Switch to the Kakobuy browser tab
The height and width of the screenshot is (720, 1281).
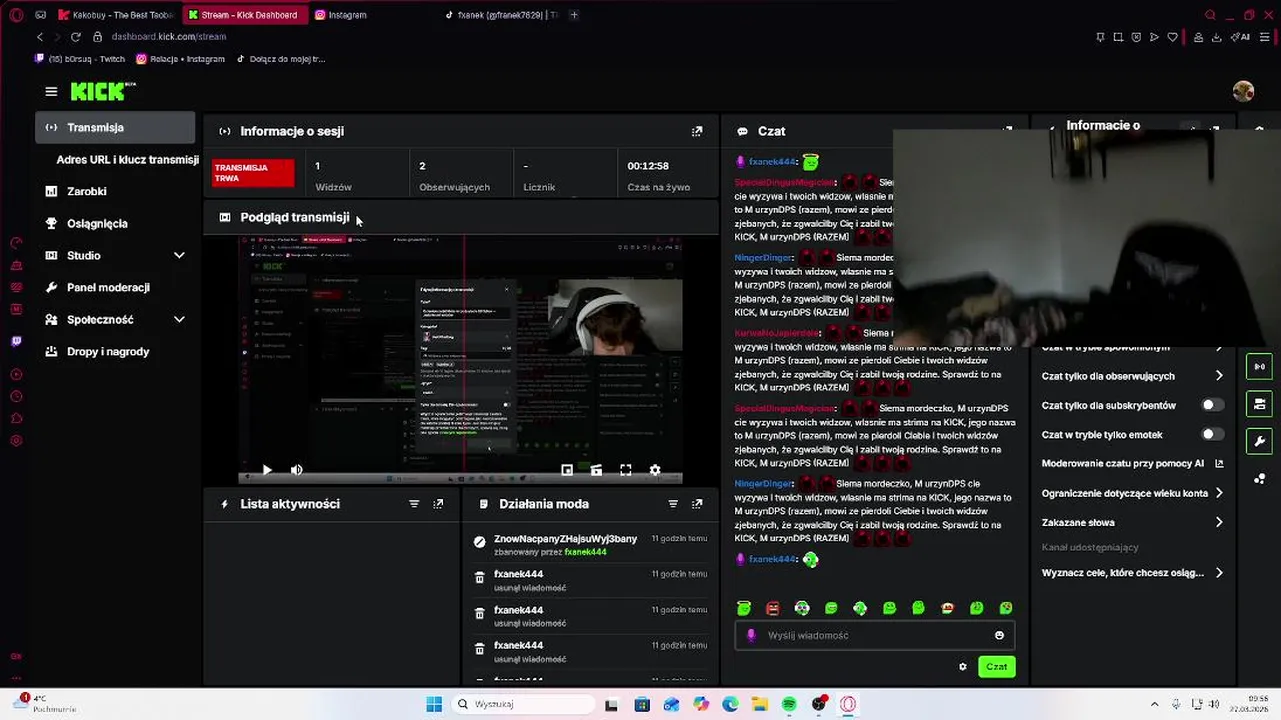[116, 15]
